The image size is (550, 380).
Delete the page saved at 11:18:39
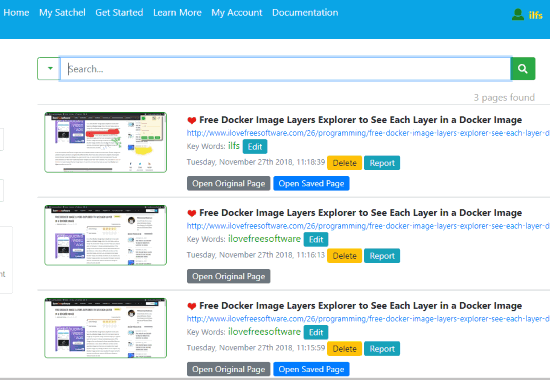pos(344,163)
